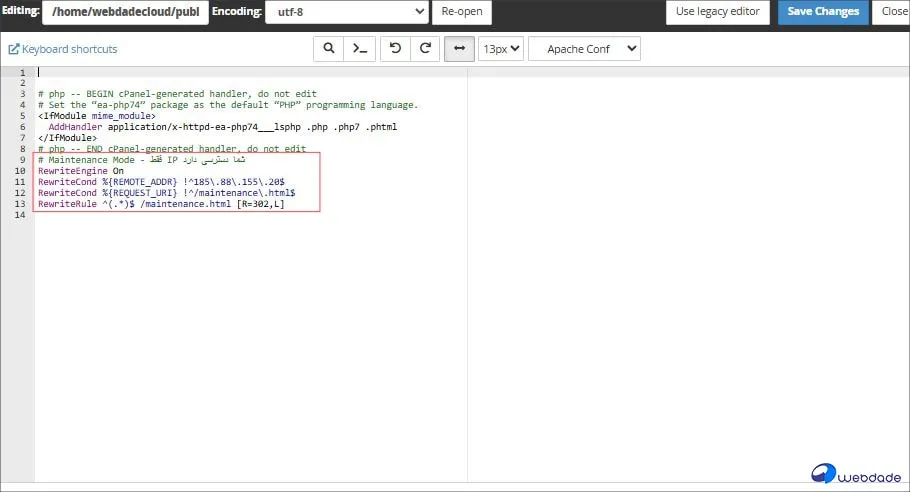This screenshot has width=910, height=492.
Task: Open the Keyboard shortcuts link
Action: 69,49
